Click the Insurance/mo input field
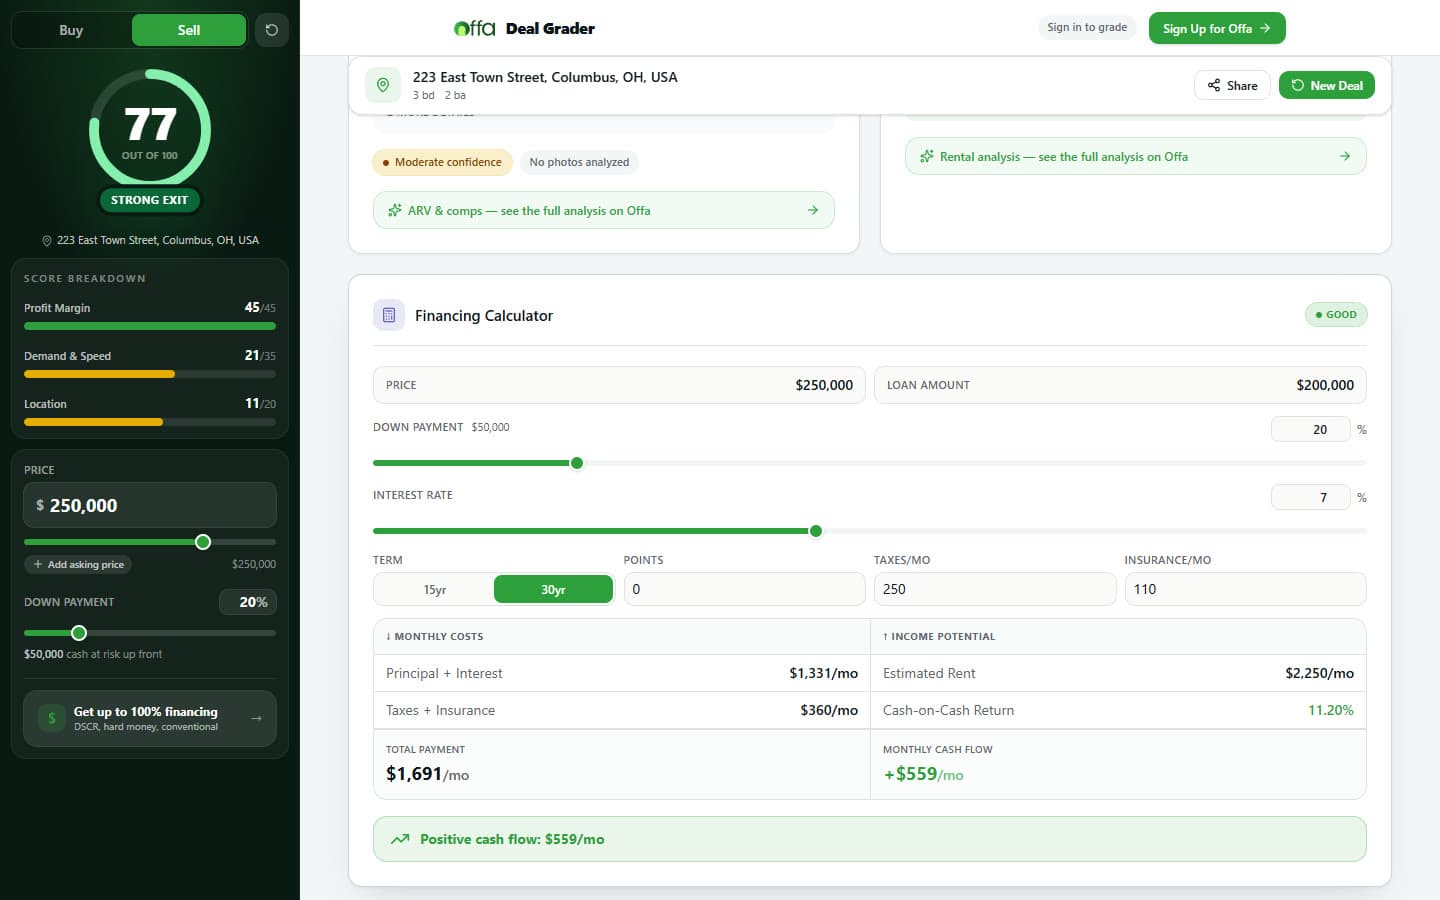Screen dimensions: 1440x900 [1245, 589]
